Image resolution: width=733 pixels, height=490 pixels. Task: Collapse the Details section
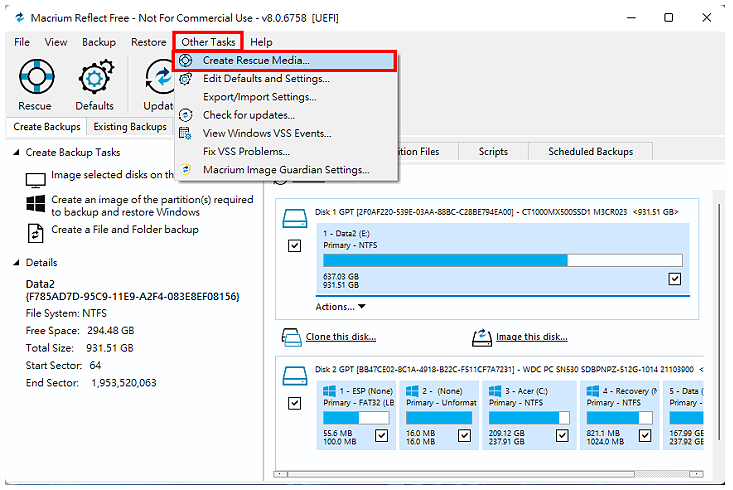(16, 263)
